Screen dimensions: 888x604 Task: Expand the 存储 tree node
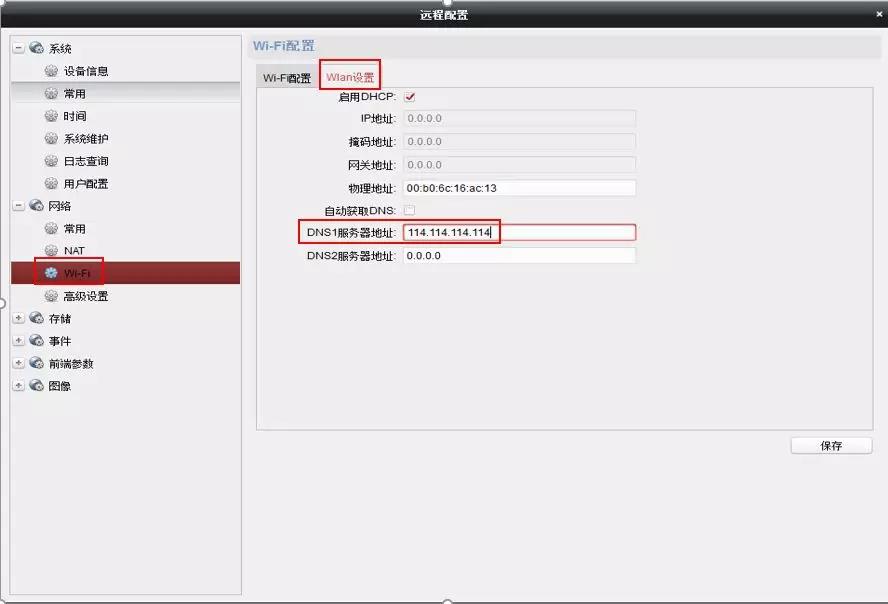(x=18, y=319)
